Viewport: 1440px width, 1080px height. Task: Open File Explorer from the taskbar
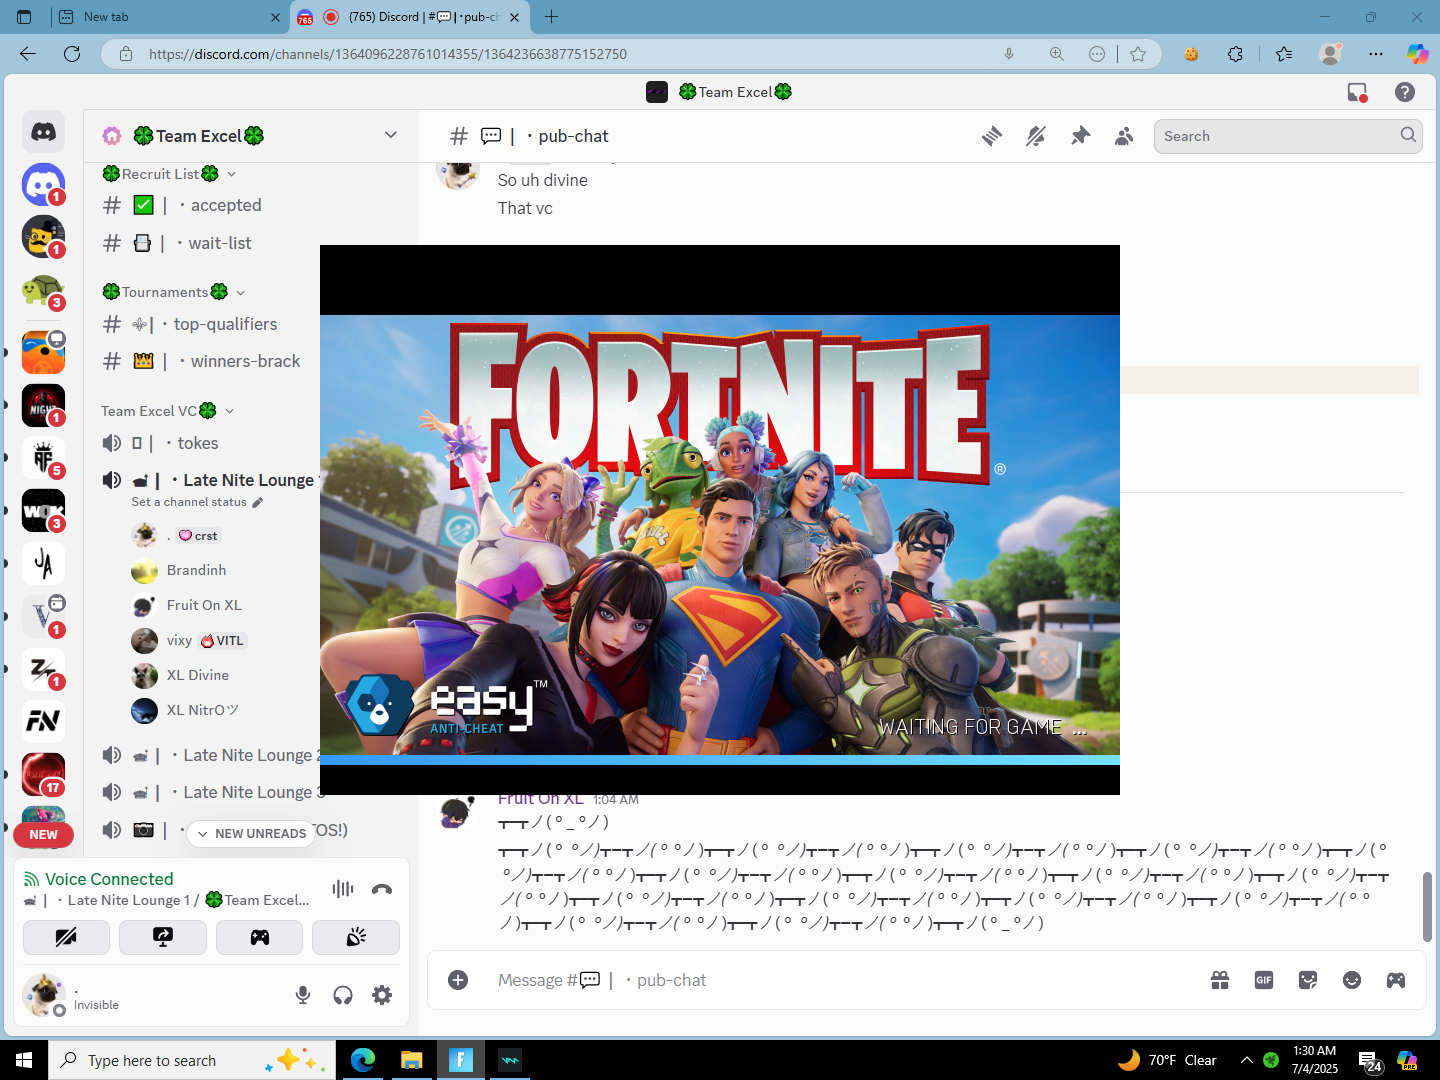point(412,1060)
